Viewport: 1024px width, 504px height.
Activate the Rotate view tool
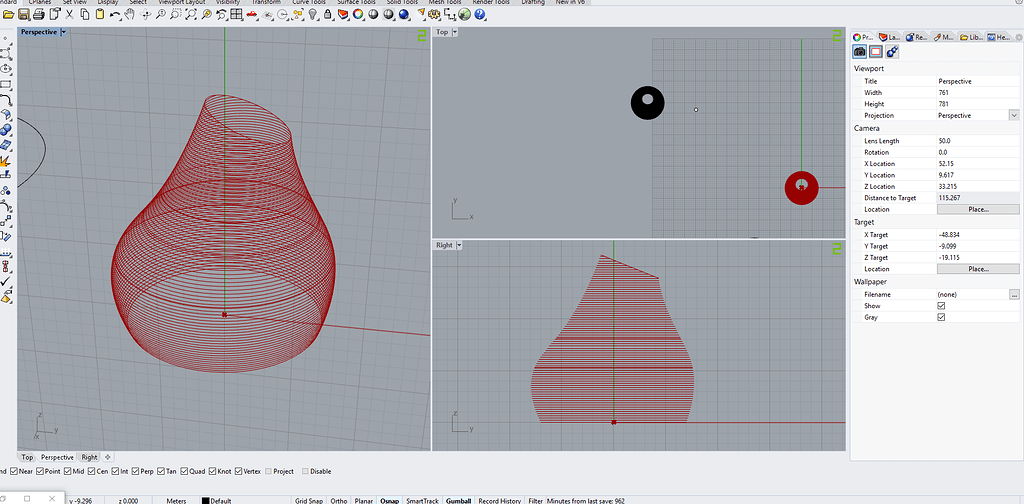pyautogui.click(x=146, y=14)
